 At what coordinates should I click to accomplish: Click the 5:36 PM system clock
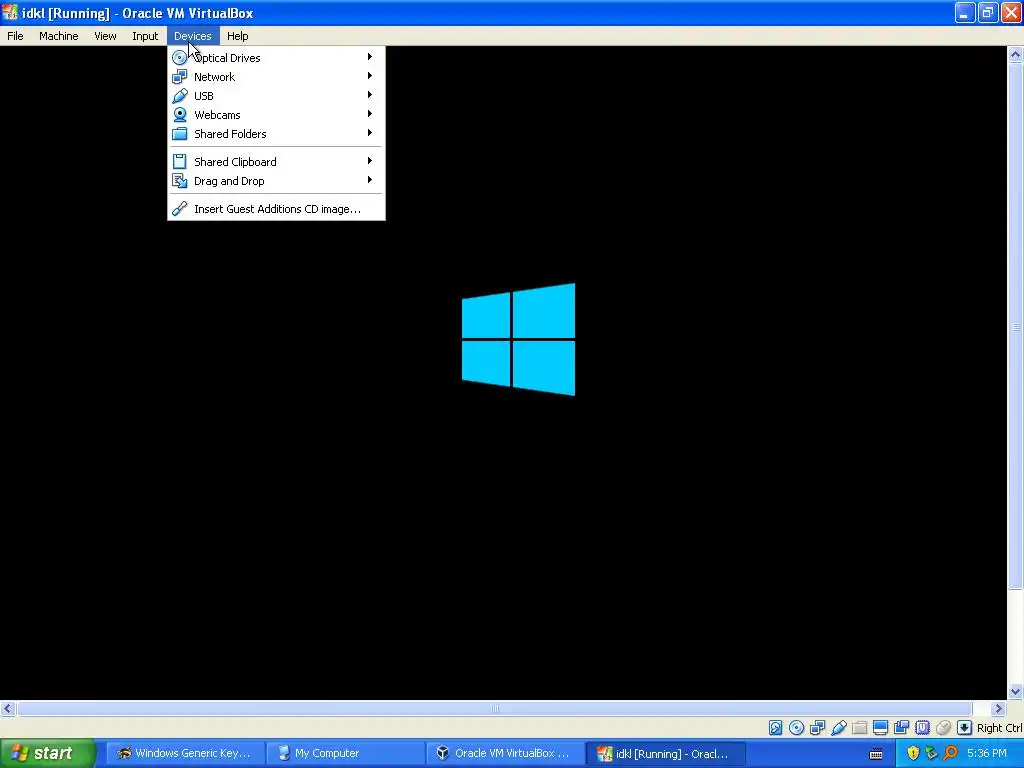987,753
